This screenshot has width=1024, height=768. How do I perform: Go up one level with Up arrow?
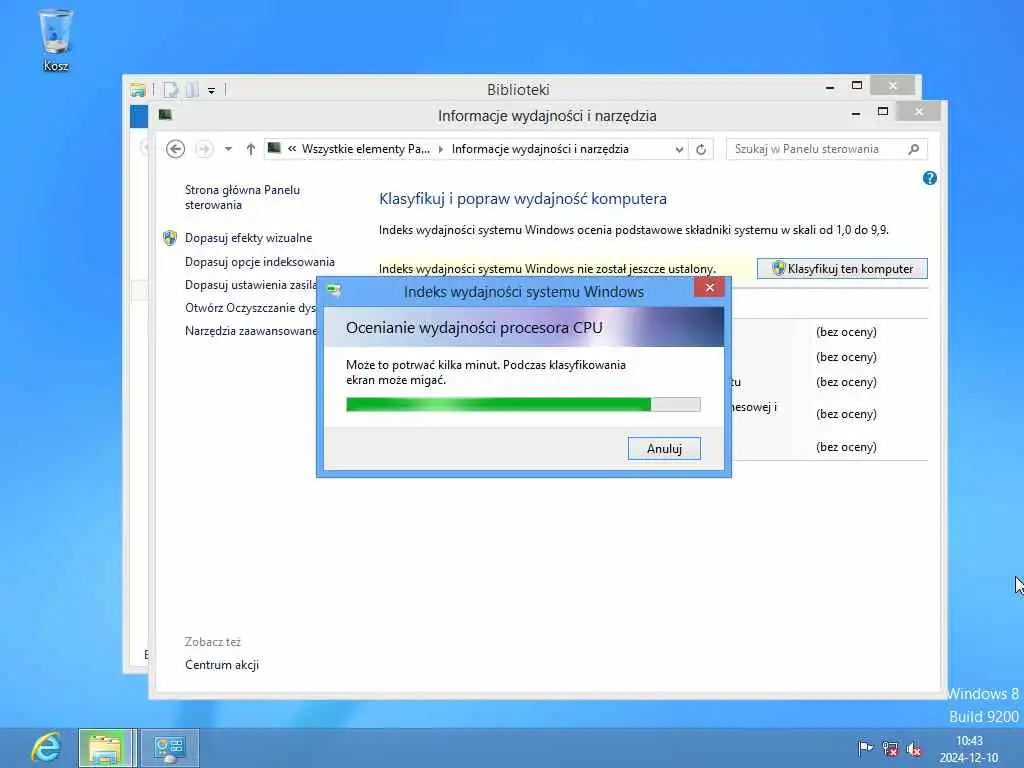tap(251, 149)
